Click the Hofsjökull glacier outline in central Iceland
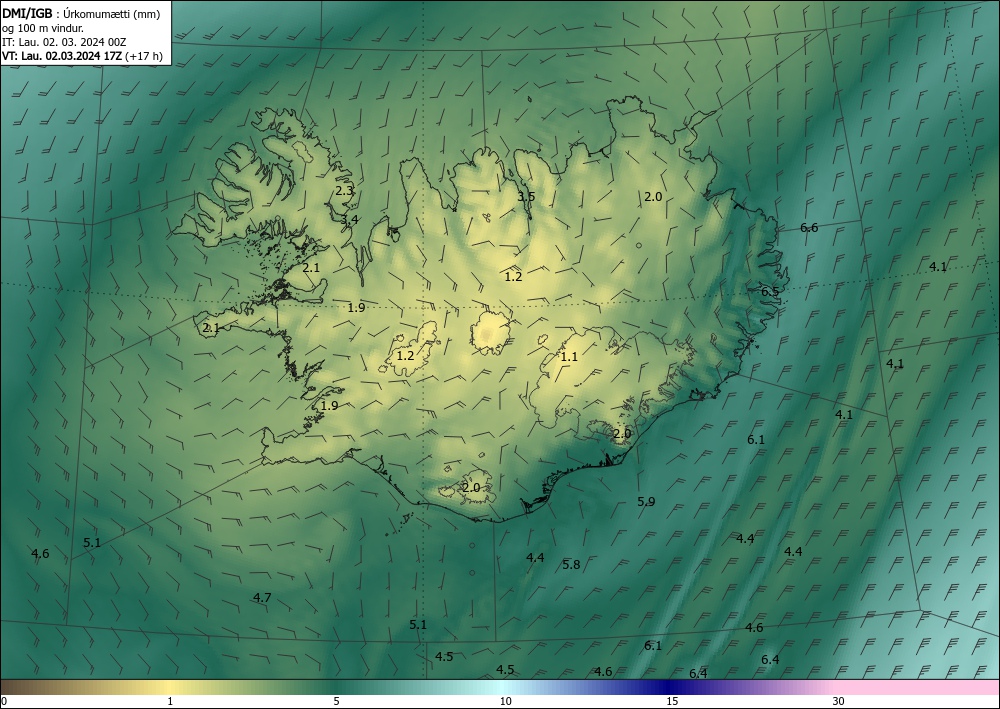This screenshot has width=1000, height=709. click(491, 333)
